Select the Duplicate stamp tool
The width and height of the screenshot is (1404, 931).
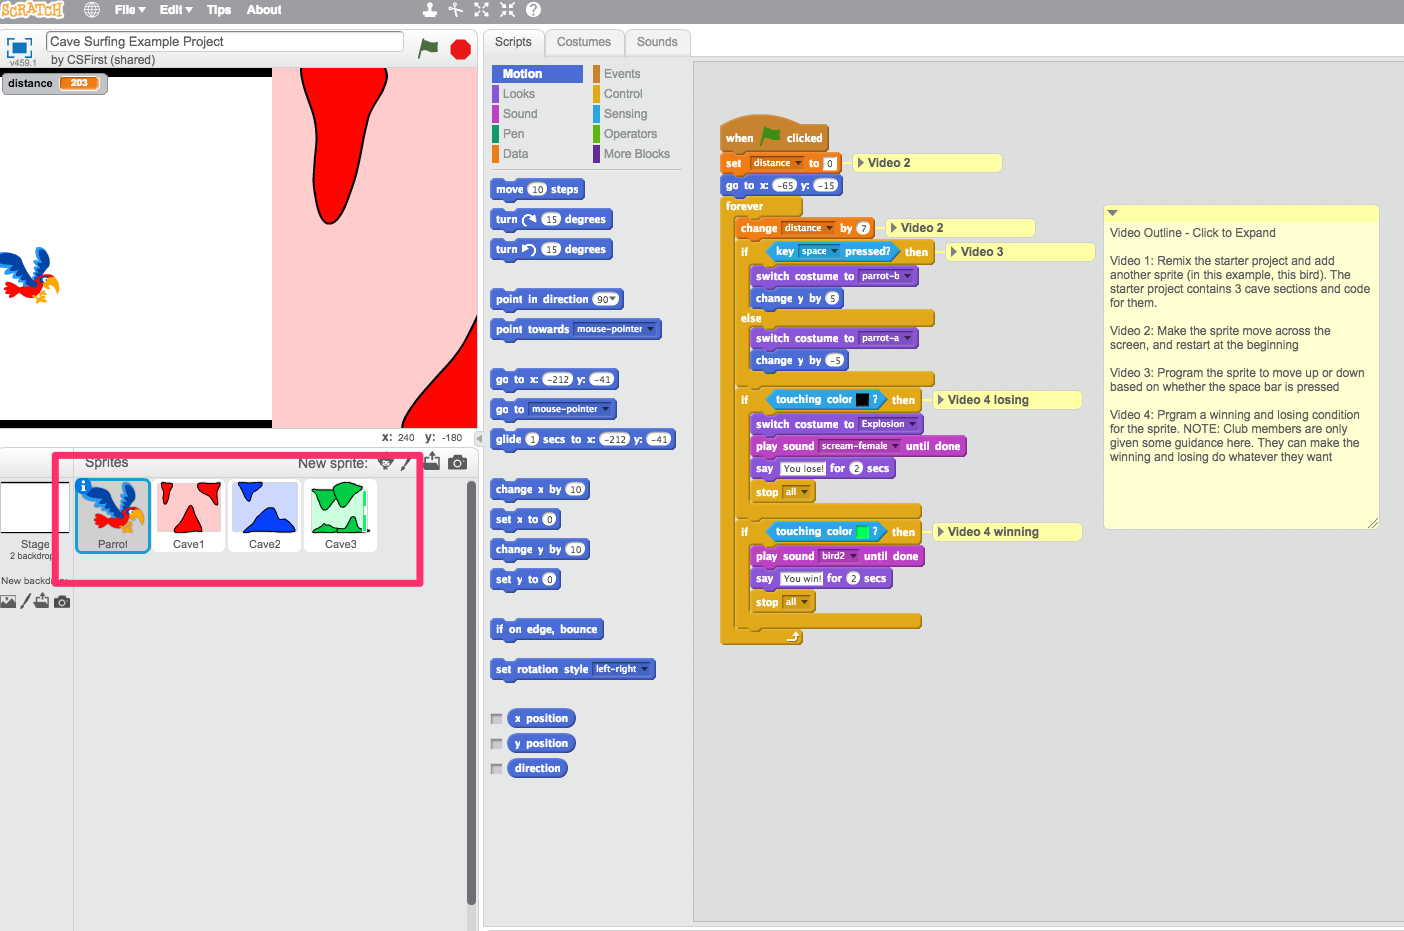coord(430,10)
